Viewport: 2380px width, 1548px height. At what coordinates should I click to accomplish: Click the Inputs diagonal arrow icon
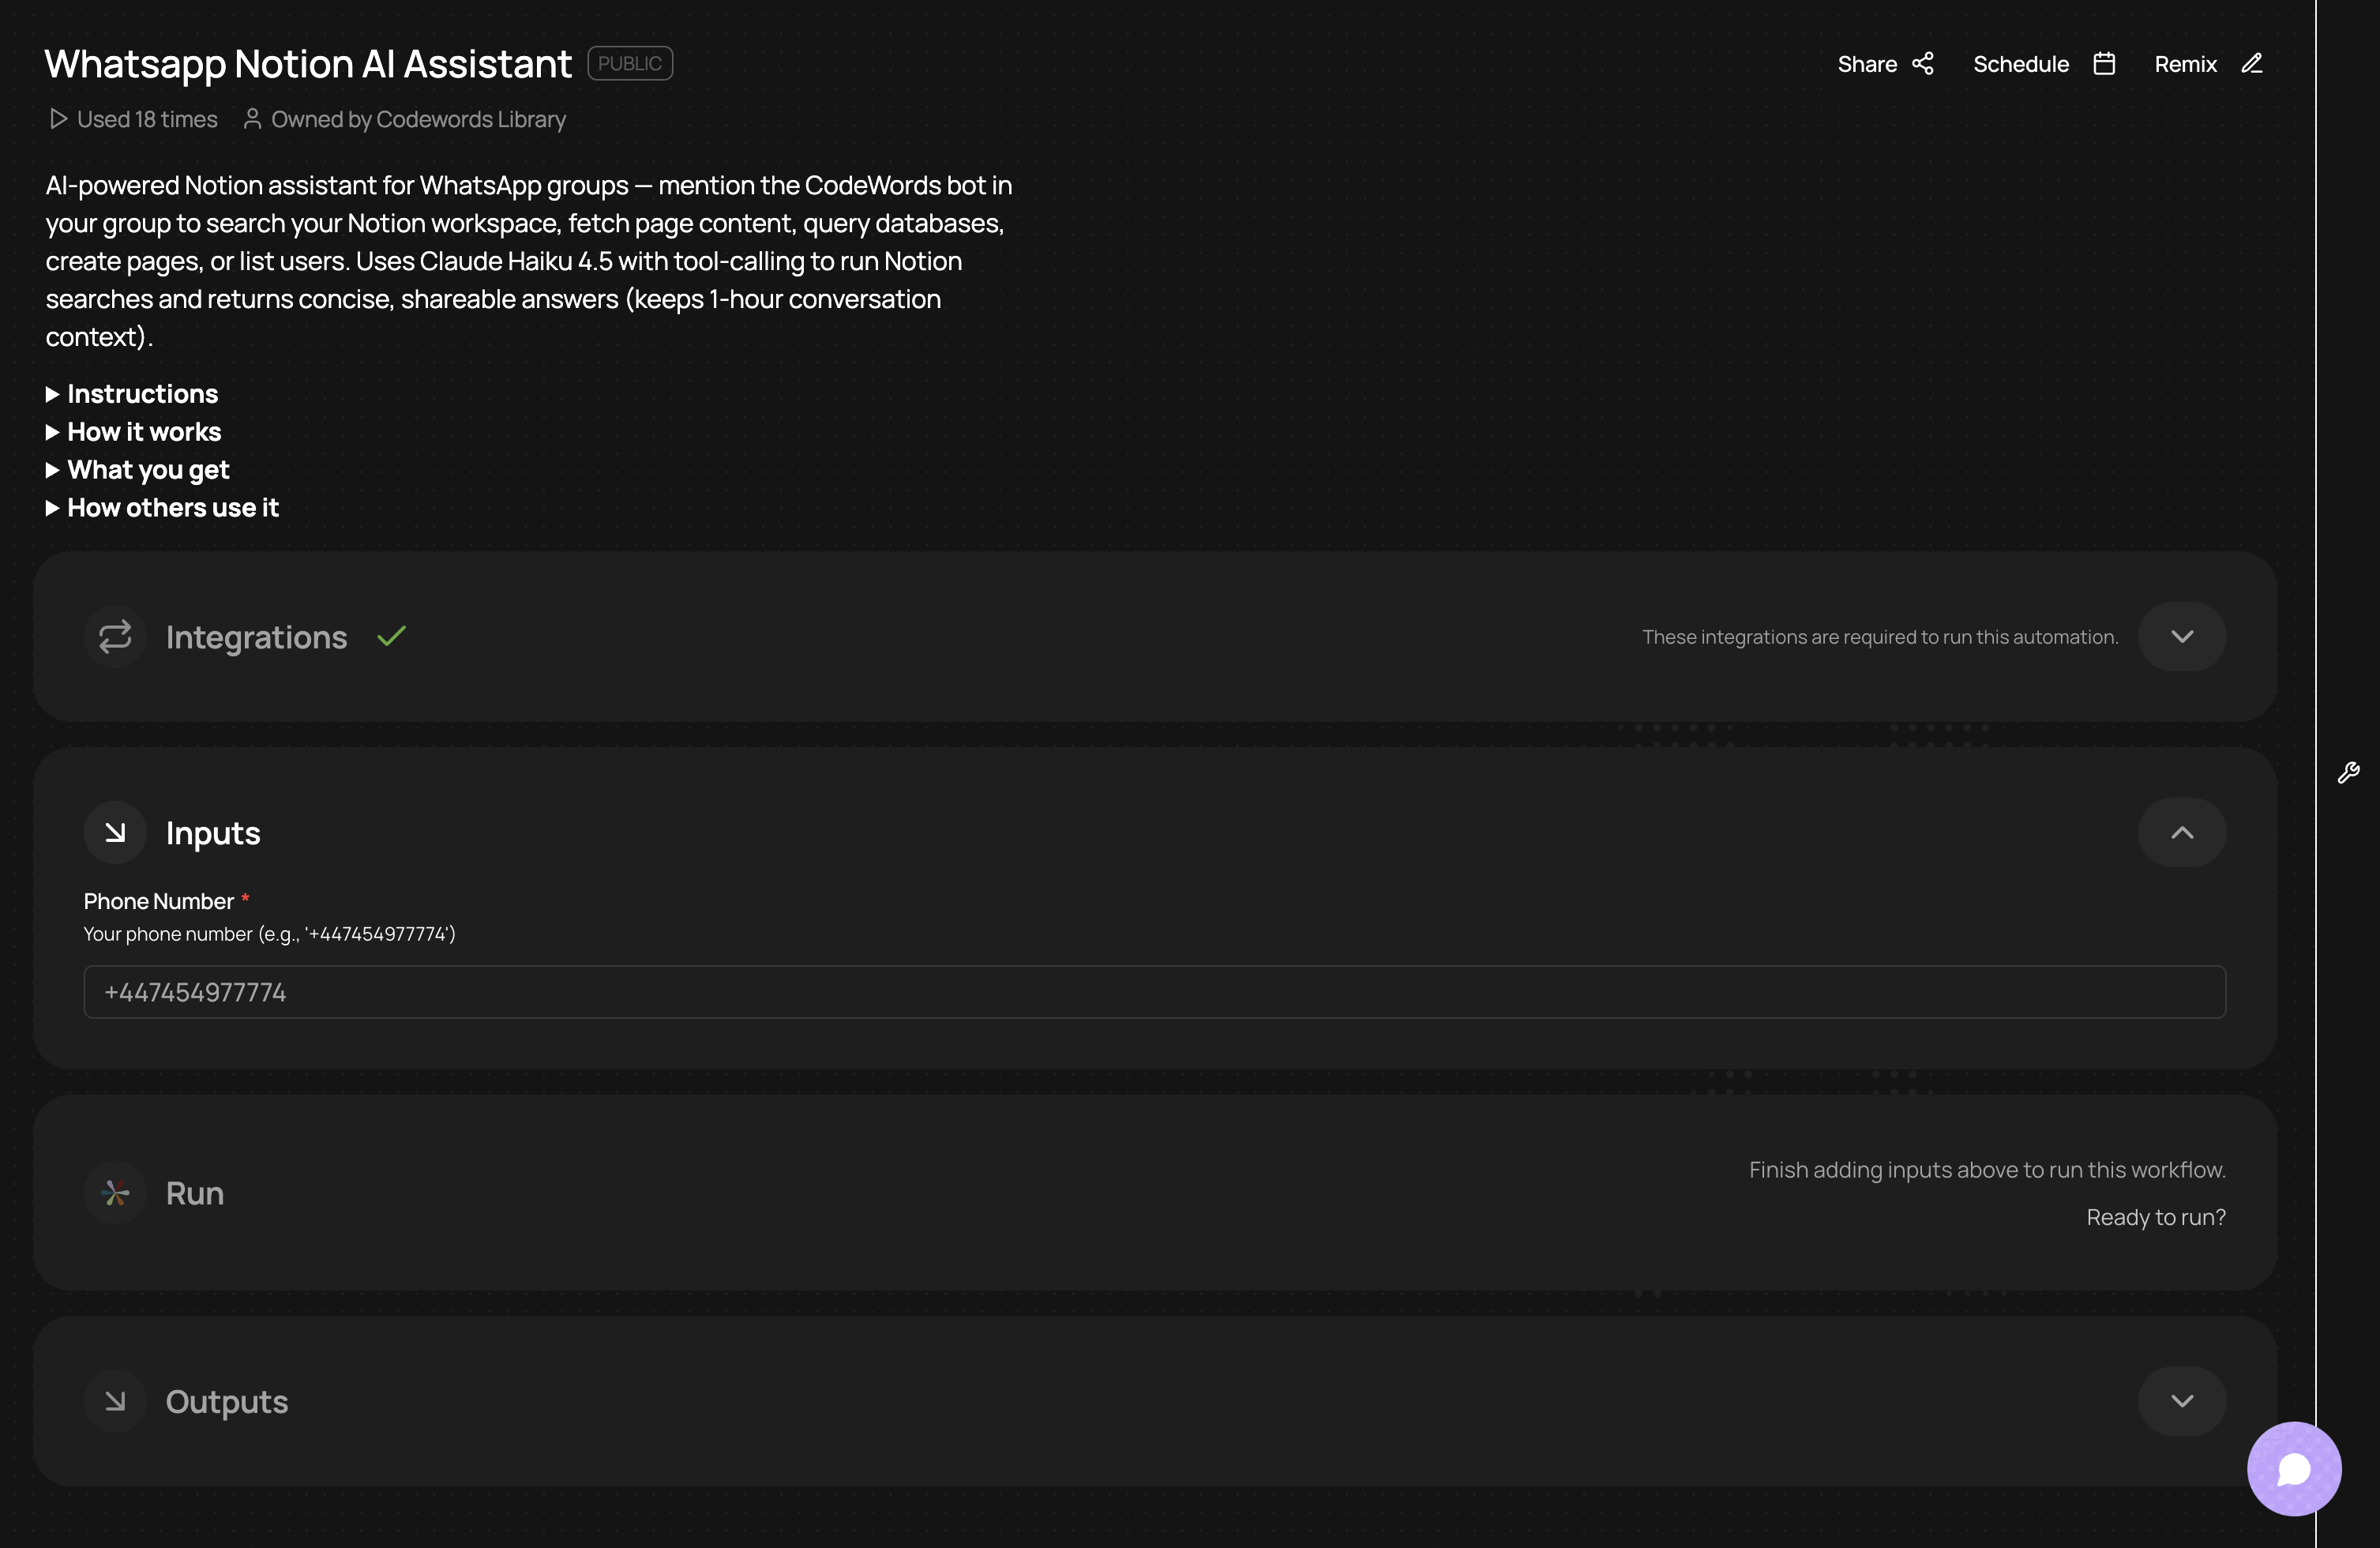[x=115, y=832]
